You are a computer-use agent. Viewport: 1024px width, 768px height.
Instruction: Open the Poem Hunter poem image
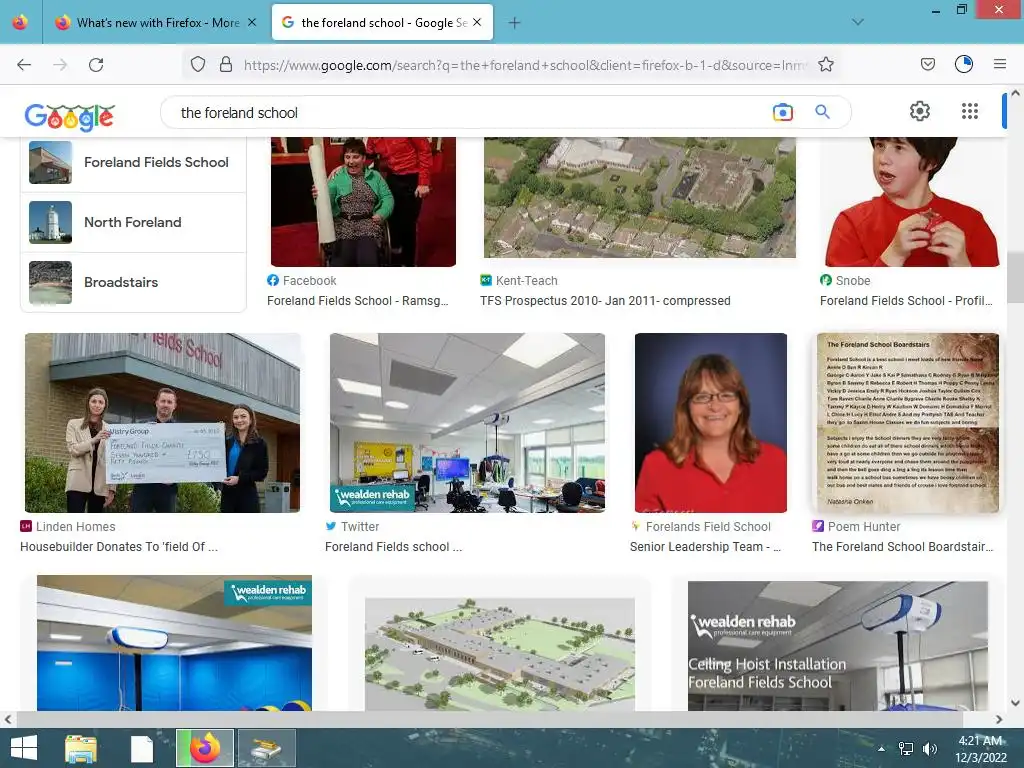tap(907, 423)
